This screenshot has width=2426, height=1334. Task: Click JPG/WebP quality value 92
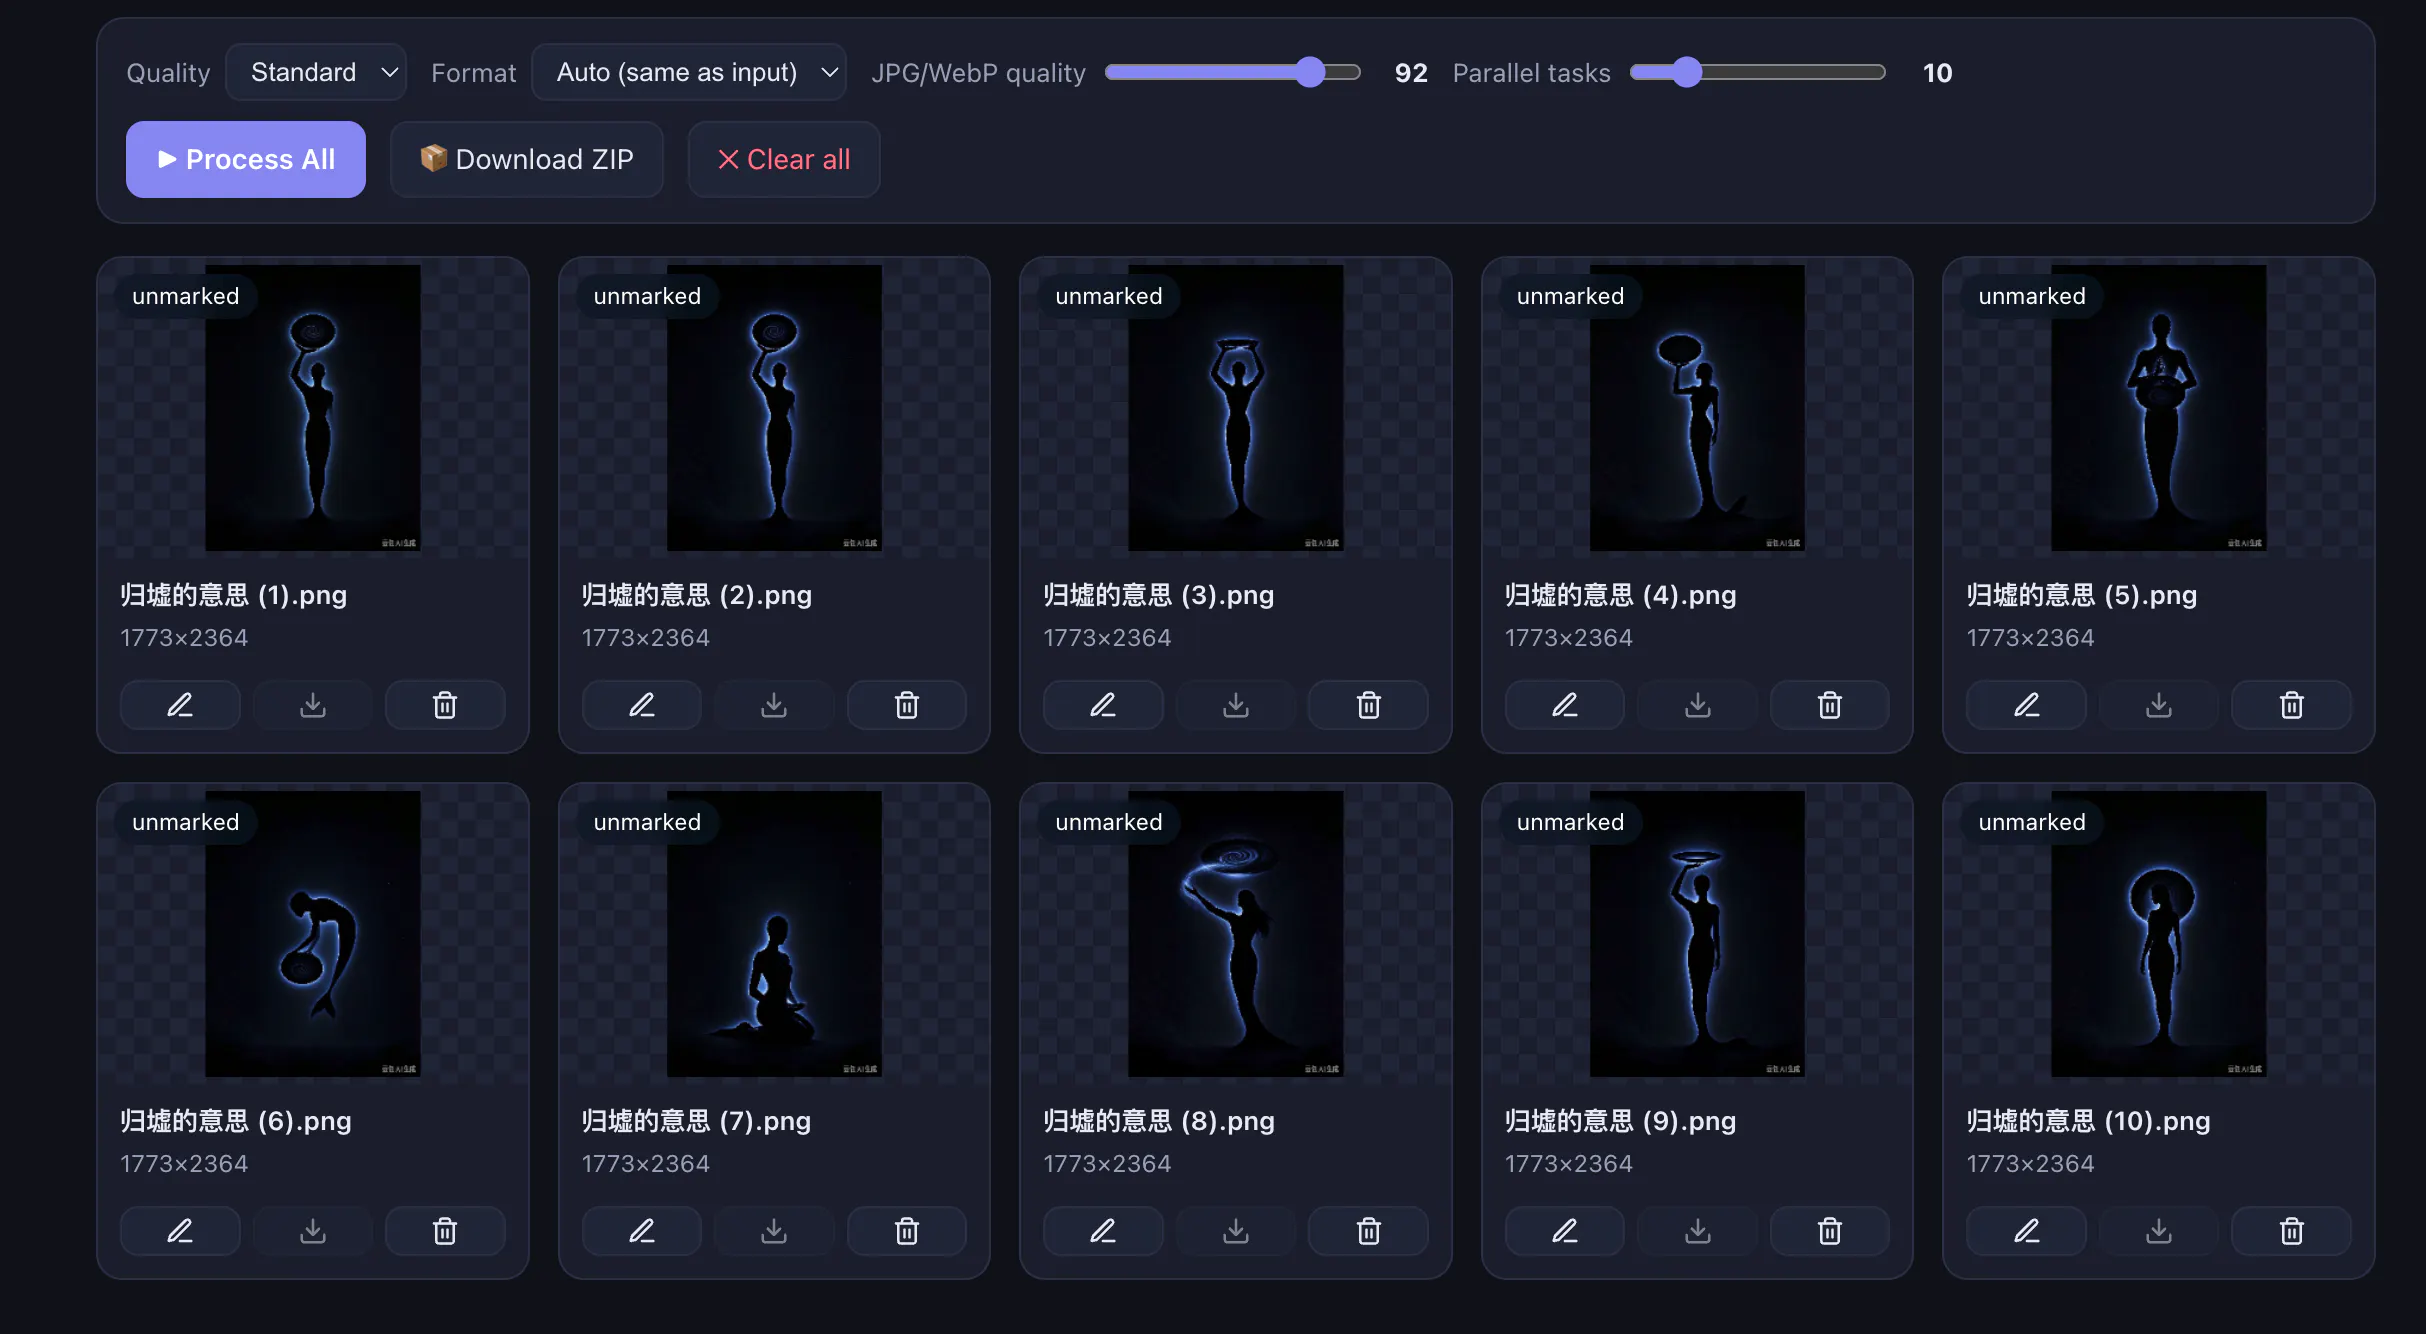1411,73
